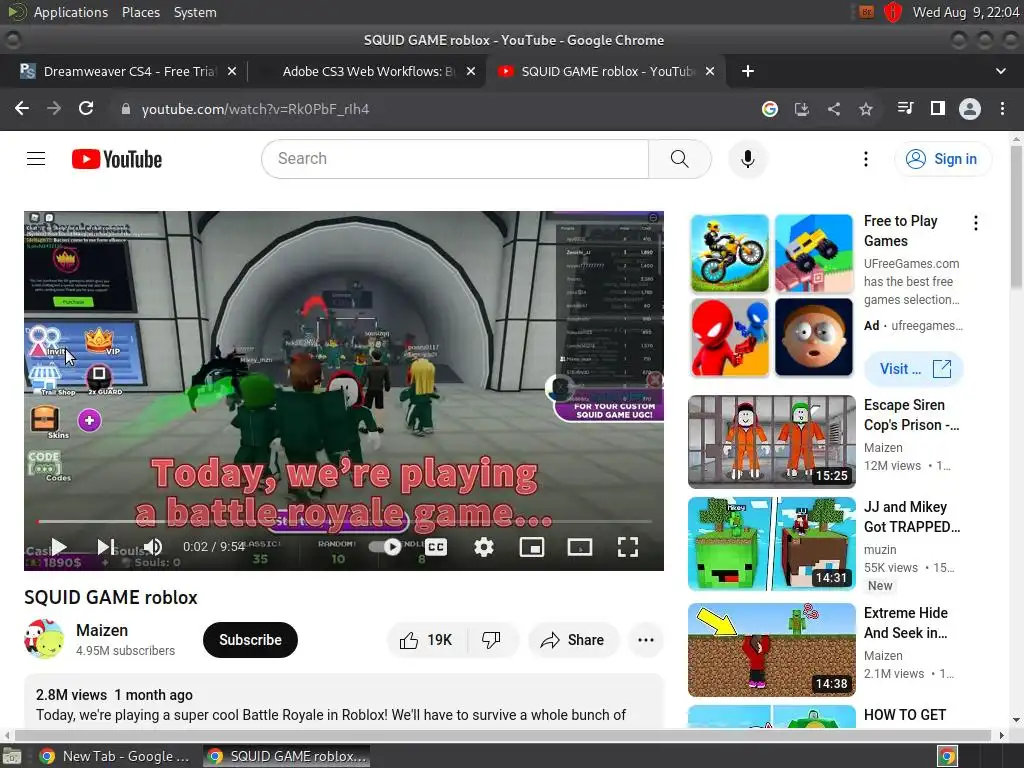1024x768 pixels.
Task: Open YouTube settings three-dot menu
Action: (866, 159)
